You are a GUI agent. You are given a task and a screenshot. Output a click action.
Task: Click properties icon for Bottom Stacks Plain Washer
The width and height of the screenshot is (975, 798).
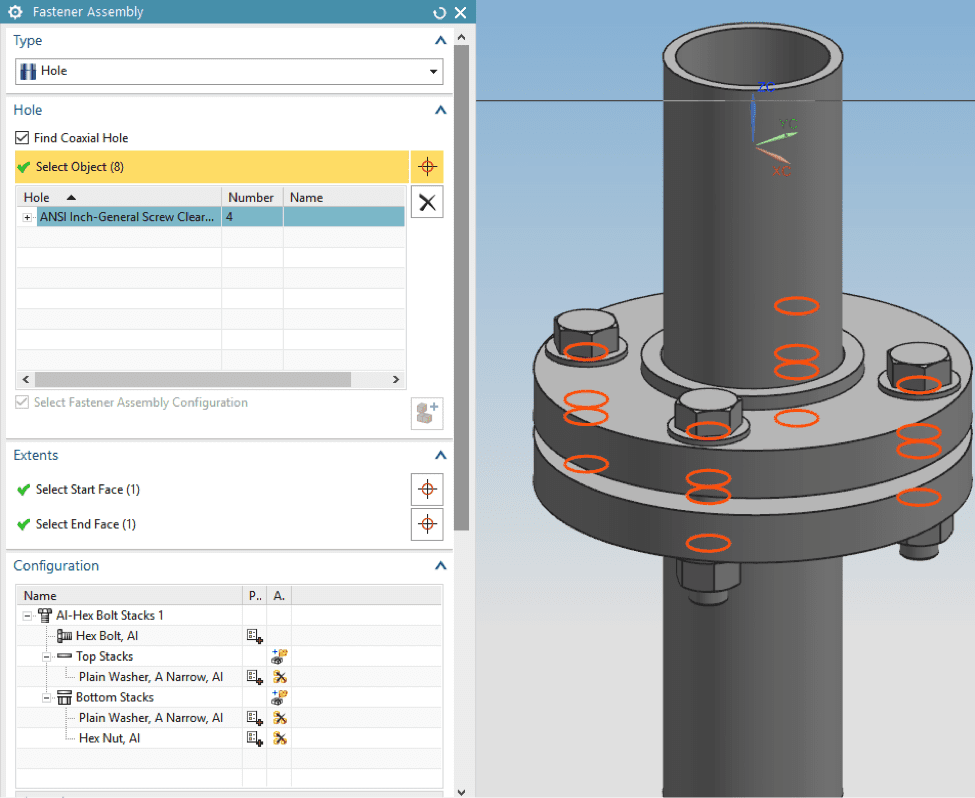[254, 718]
